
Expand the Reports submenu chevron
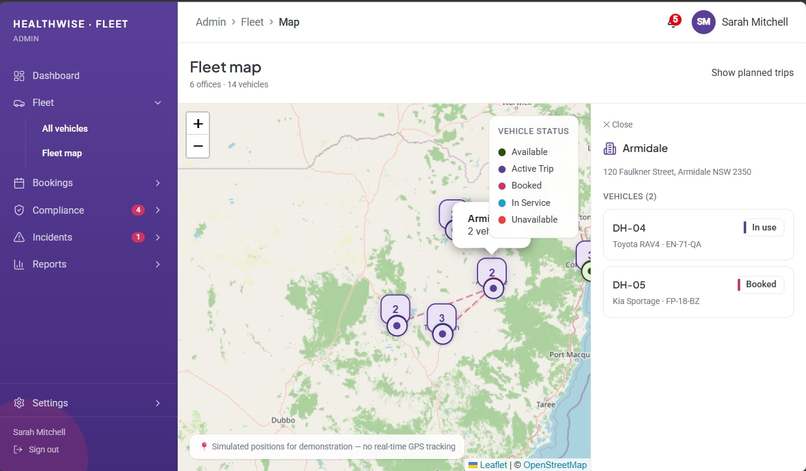point(158,264)
